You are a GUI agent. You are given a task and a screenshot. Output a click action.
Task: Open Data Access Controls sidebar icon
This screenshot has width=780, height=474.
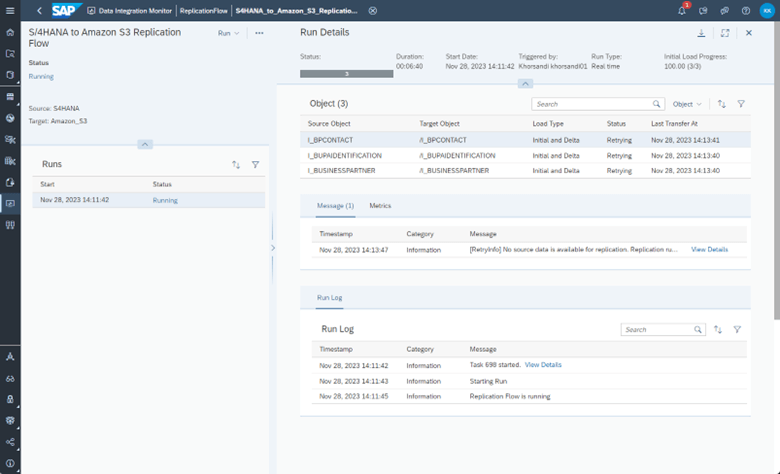(10, 182)
